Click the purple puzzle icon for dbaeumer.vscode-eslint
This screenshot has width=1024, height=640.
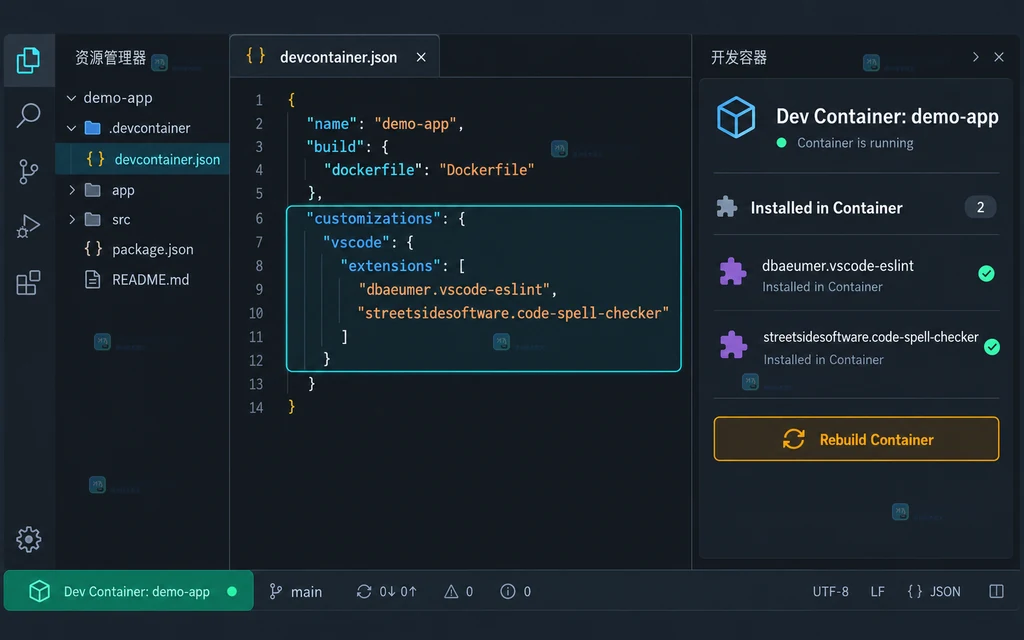pyautogui.click(x=733, y=272)
